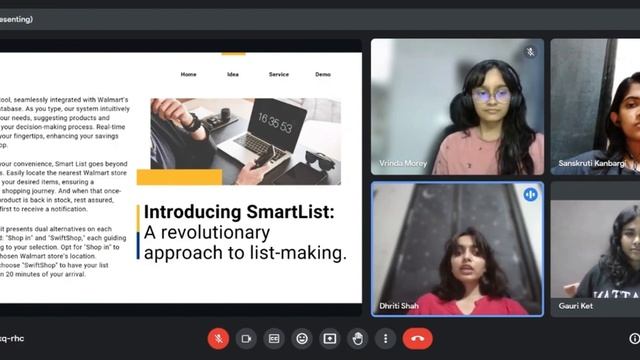This screenshot has height=360, width=640.
Task: Click the Idea slide navigation item
Action: pyautogui.click(x=233, y=74)
